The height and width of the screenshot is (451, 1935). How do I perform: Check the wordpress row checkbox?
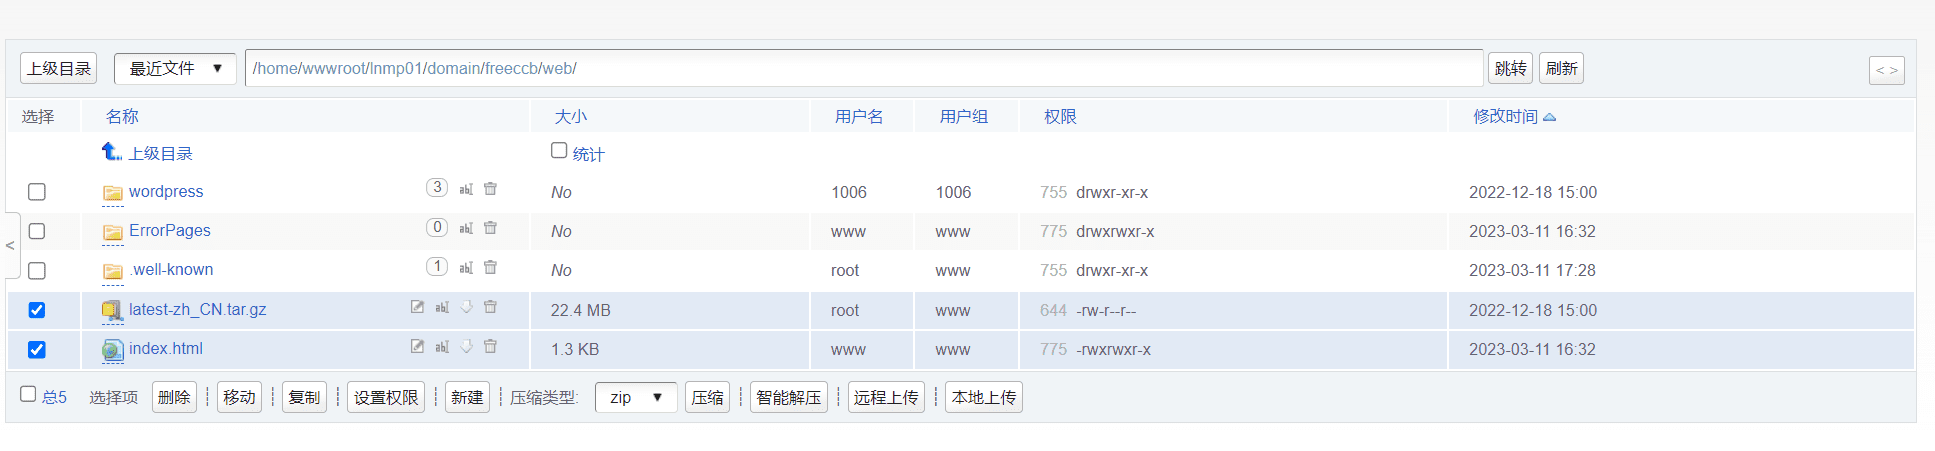pos(37,192)
